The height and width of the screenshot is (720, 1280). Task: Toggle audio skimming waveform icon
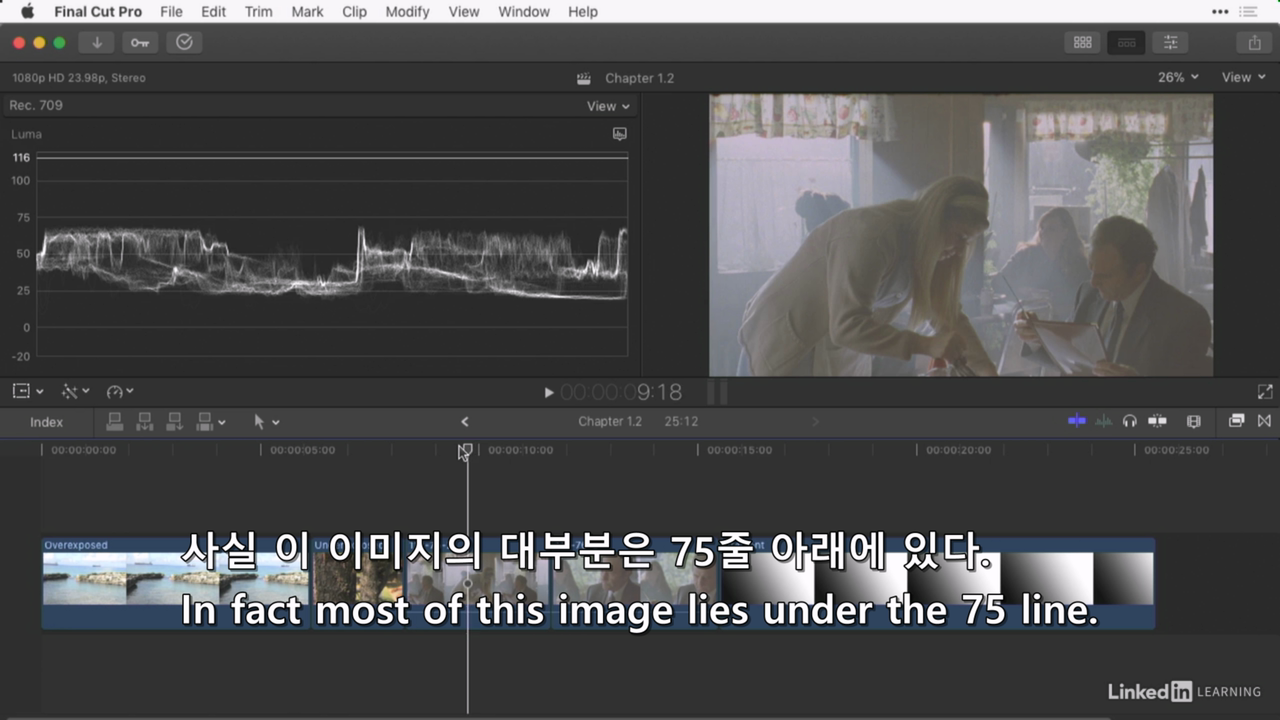pyautogui.click(x=1103, y=421)
